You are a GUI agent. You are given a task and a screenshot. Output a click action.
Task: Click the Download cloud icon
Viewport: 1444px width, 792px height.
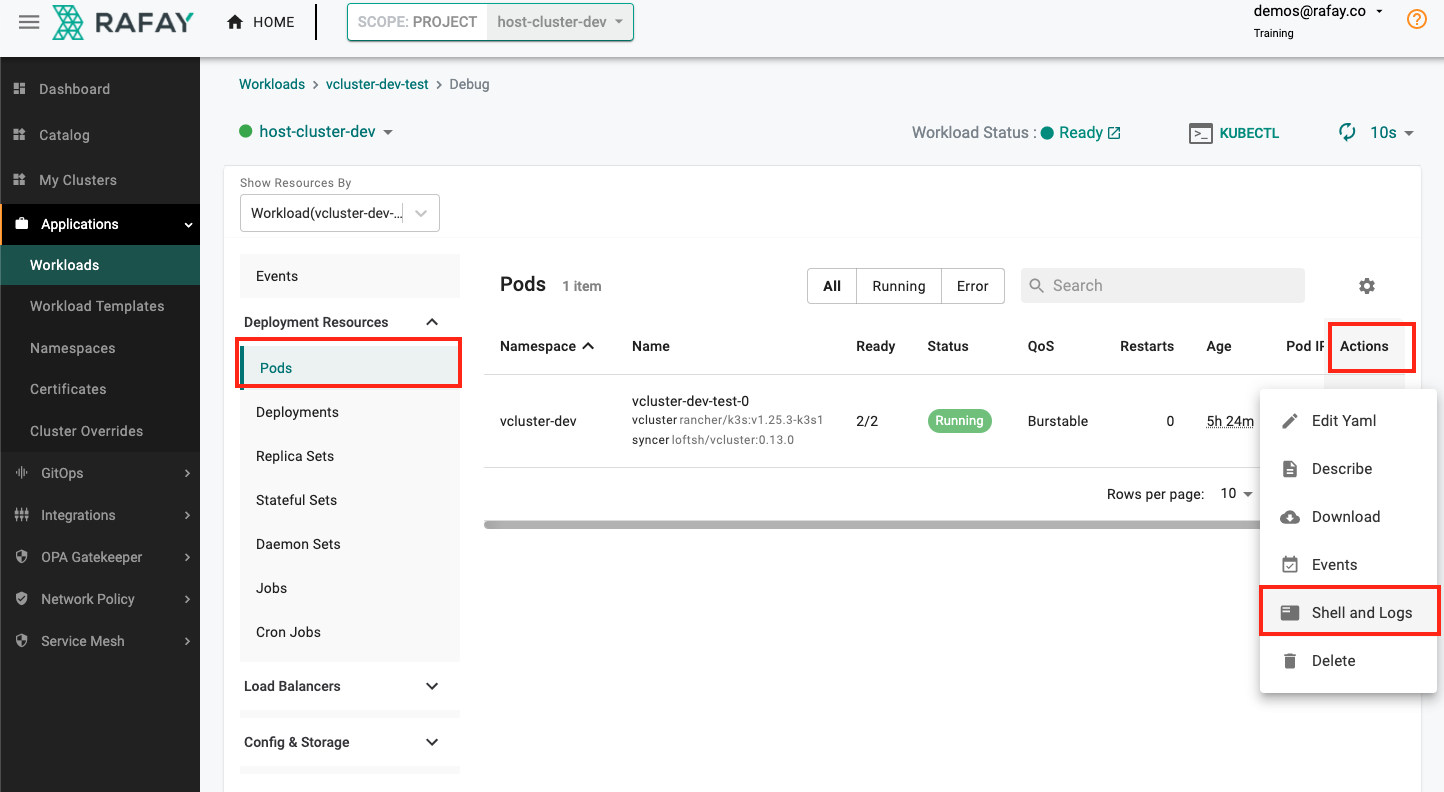click(x=1290, y=517)
